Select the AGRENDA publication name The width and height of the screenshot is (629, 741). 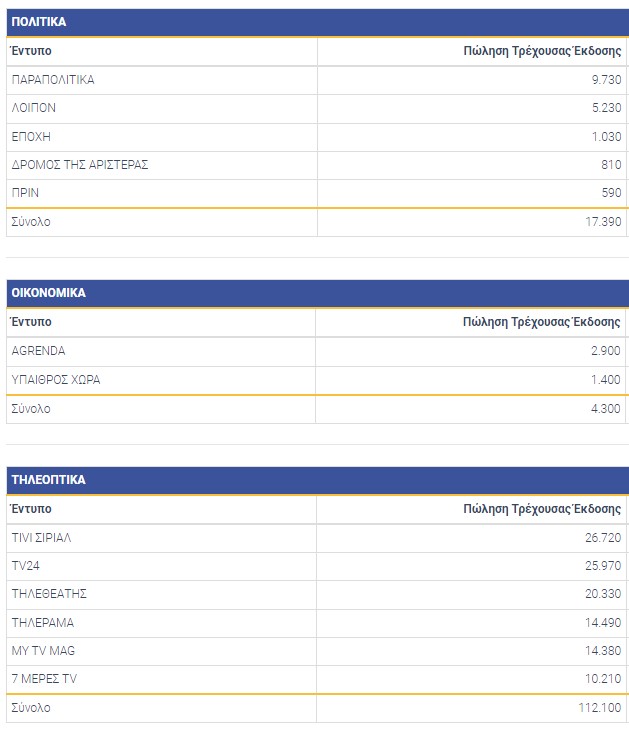[37, 351]
